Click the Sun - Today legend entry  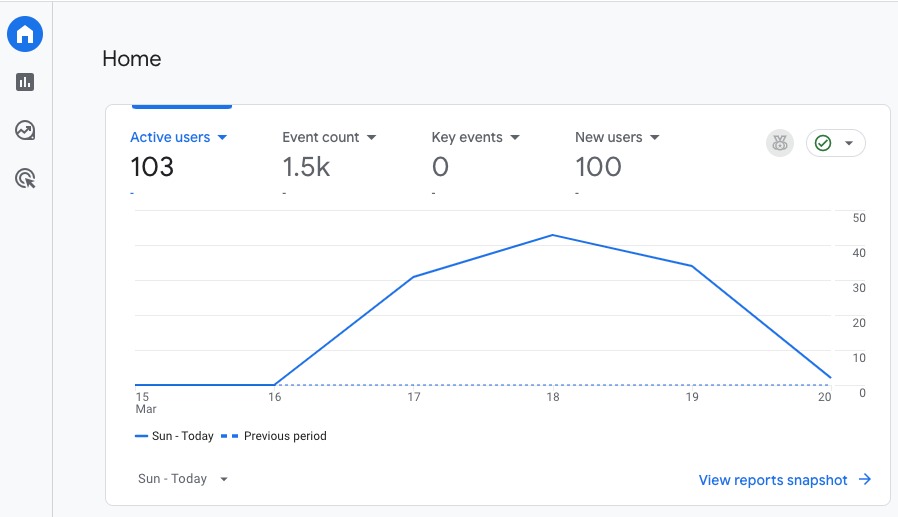click(x=174, y=436)
